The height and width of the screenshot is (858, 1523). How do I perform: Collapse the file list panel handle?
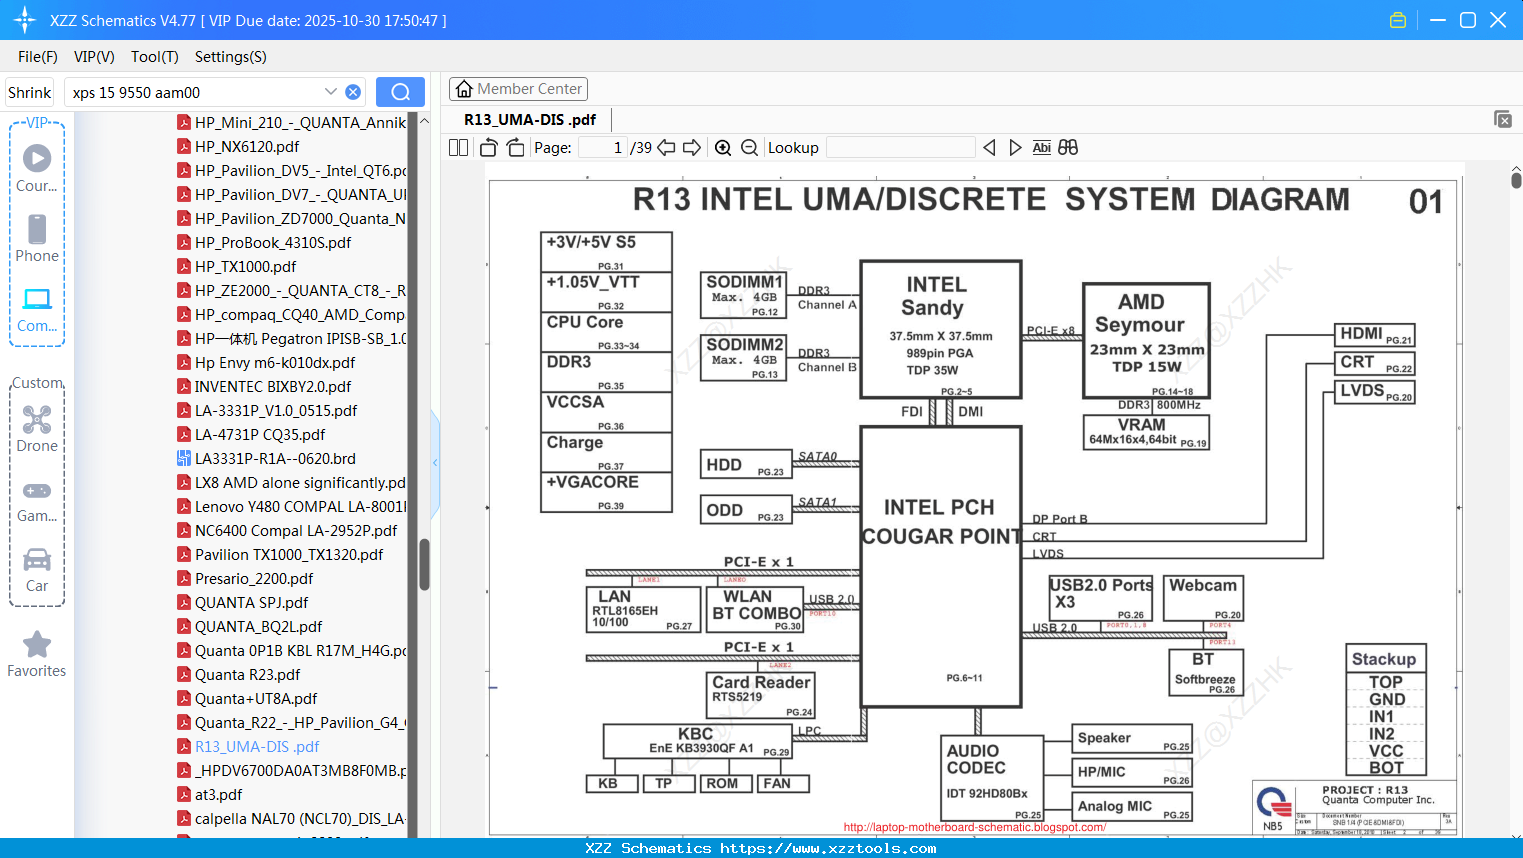[x=435, y=463]
